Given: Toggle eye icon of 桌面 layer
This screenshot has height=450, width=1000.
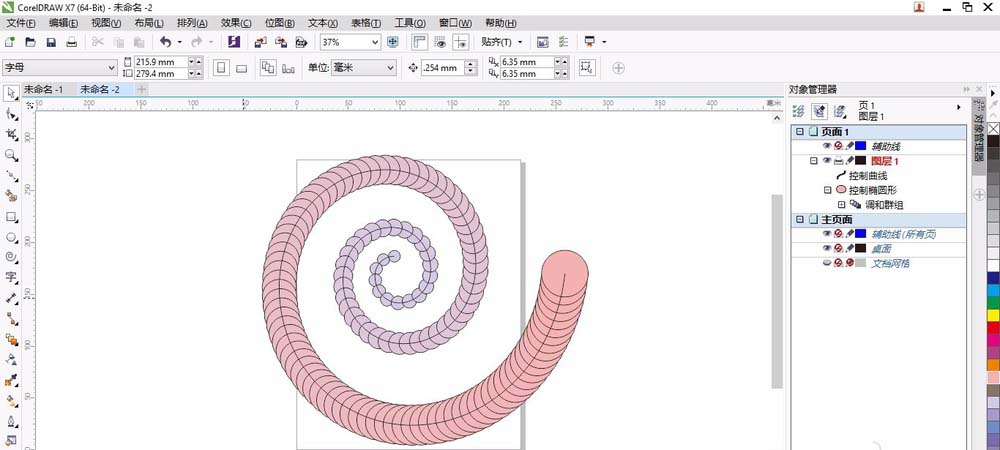Looking at the screenshot, I should (827, 248).
